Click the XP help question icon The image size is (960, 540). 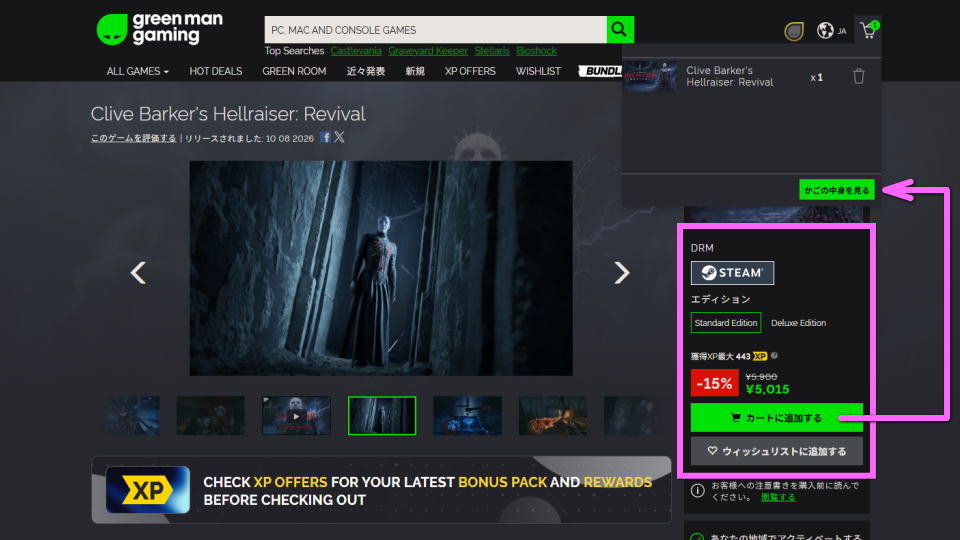click(774, 356)
